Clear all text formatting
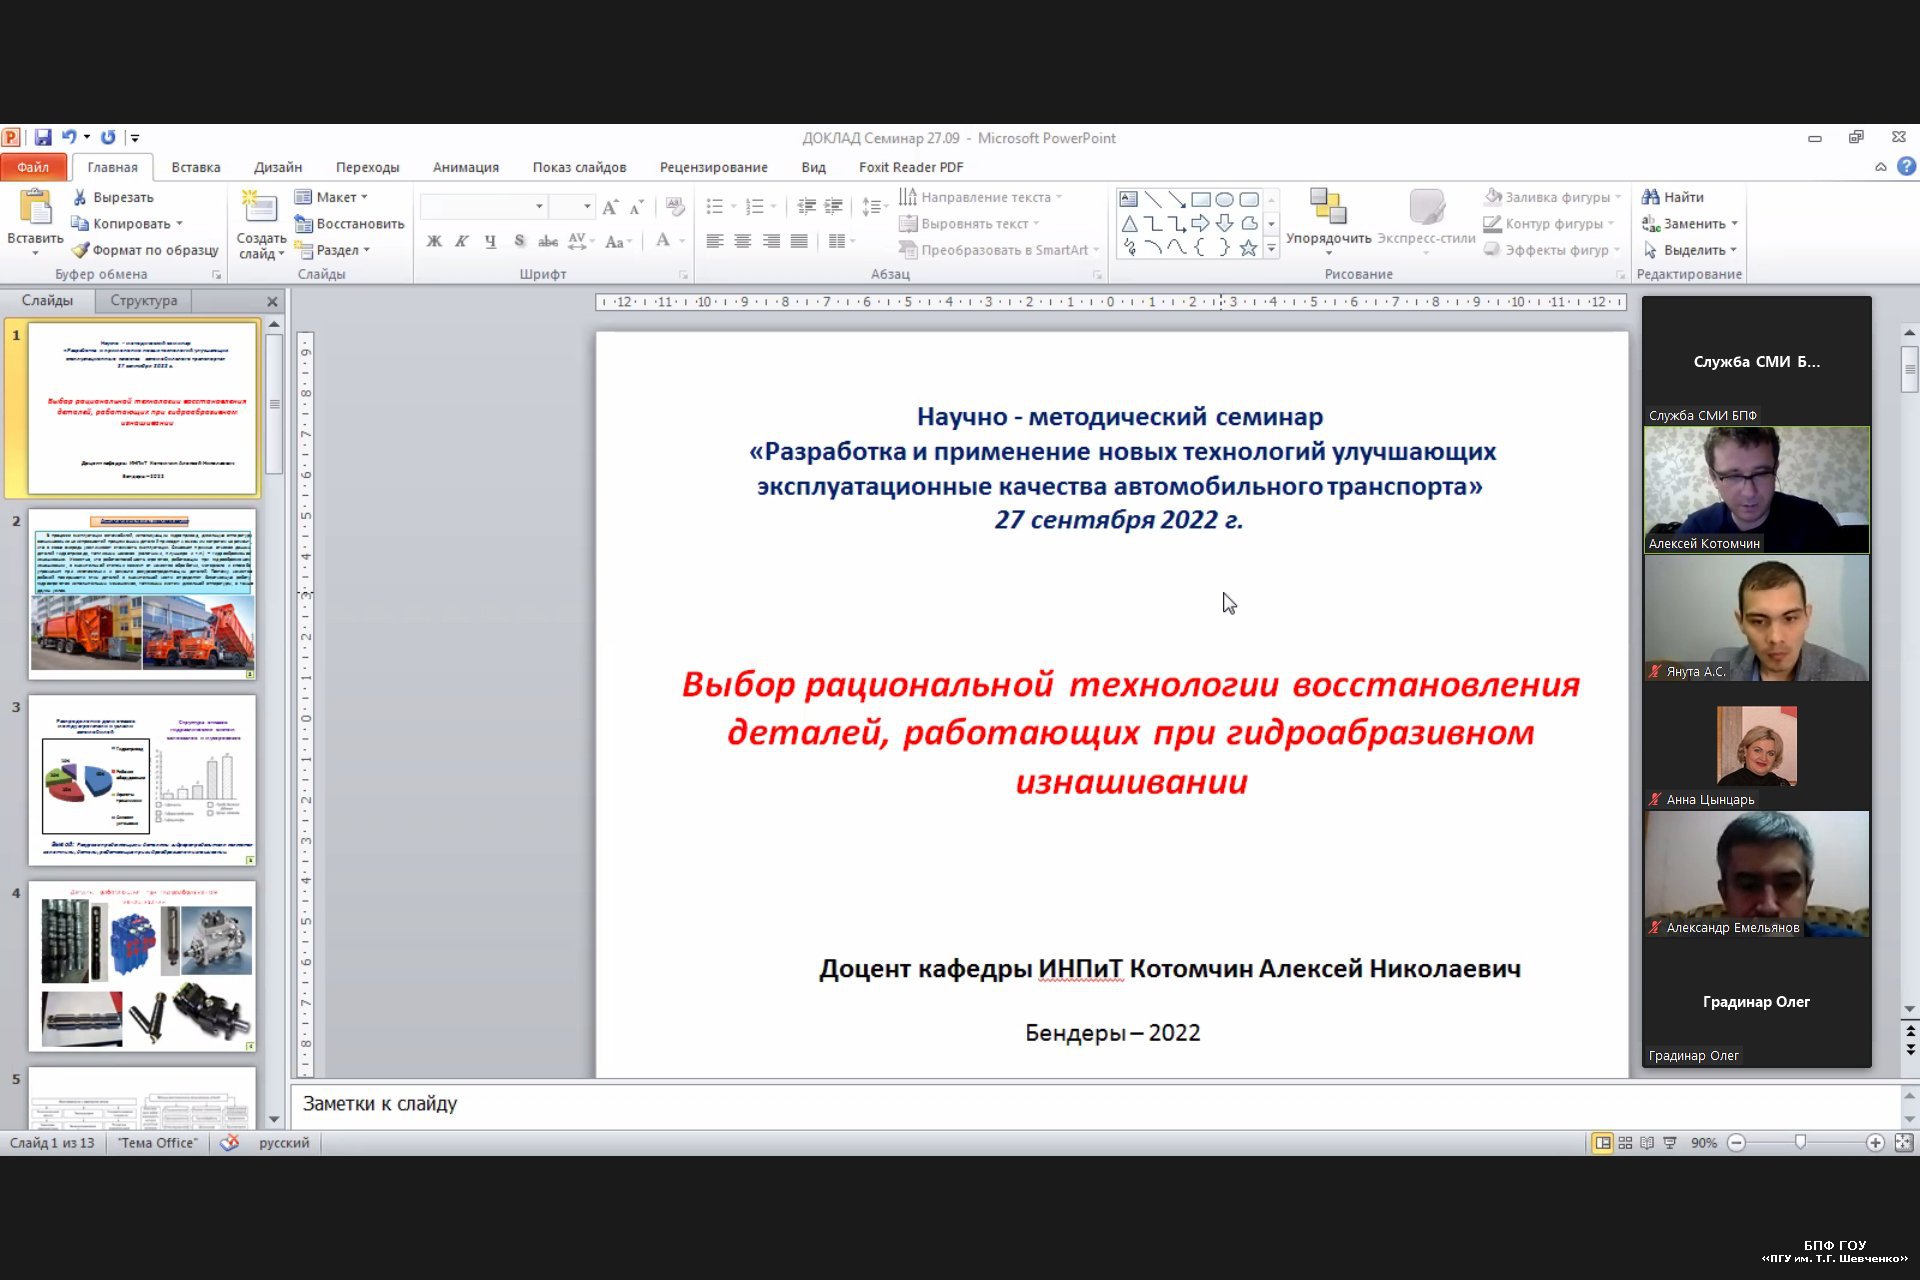 coord(675,207)
